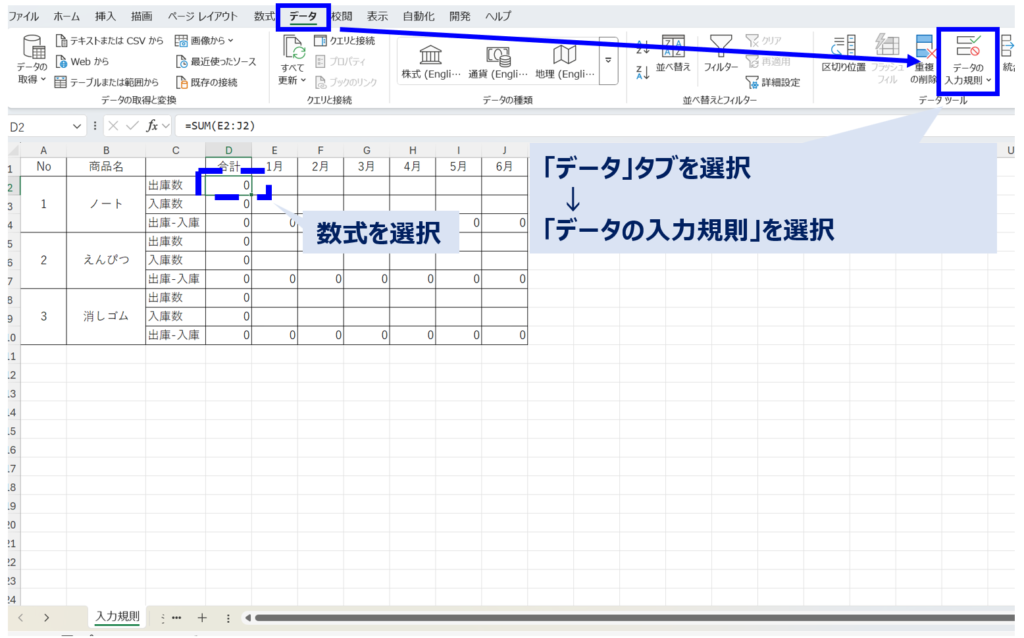This screenshot has height=638, width=1024.
Task: Expand すべて更新 dropdown arrow
Action: click(x=304, y=80)
